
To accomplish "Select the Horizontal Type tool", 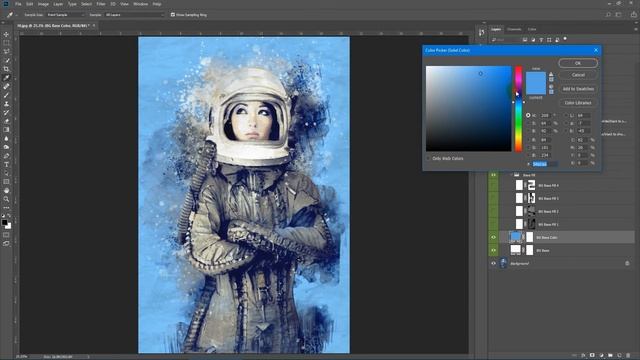I will point(6,164).
